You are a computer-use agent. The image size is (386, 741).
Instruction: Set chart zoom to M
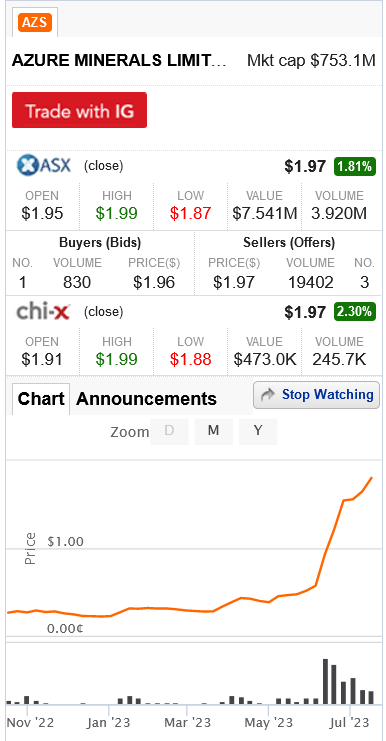214,431
